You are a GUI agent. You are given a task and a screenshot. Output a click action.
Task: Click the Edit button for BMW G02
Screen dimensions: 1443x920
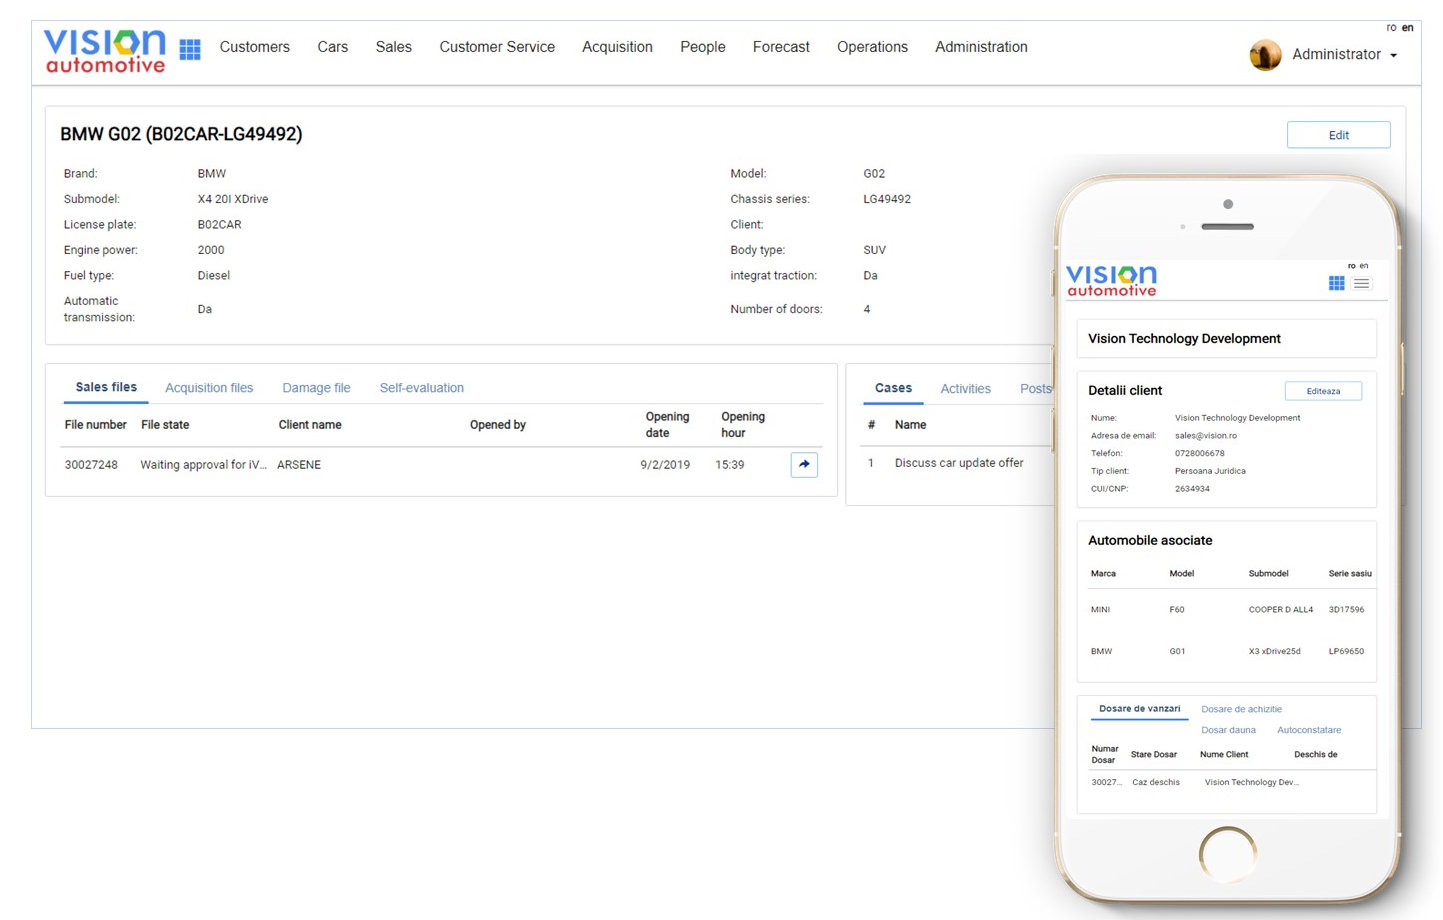[x=1338, y=135]
